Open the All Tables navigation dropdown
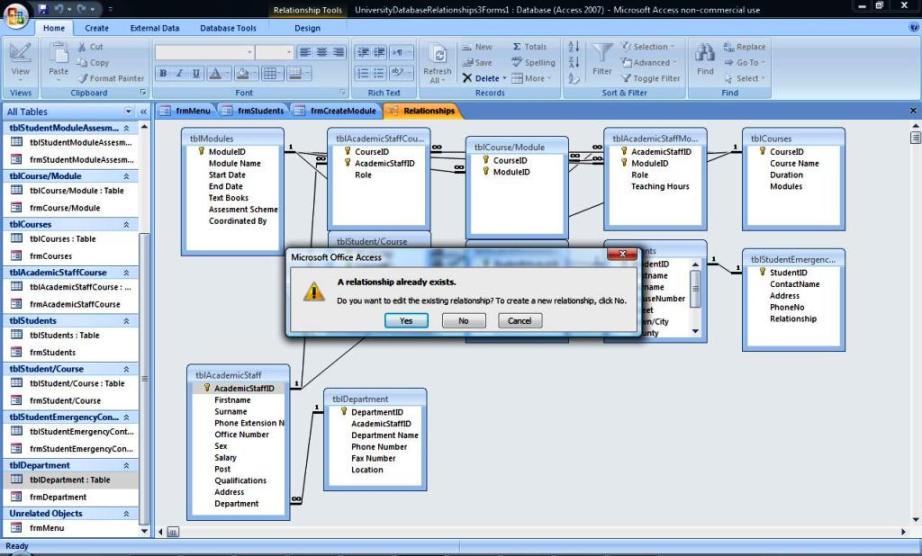This screenshot has height=556, width=922. (128, 111)
